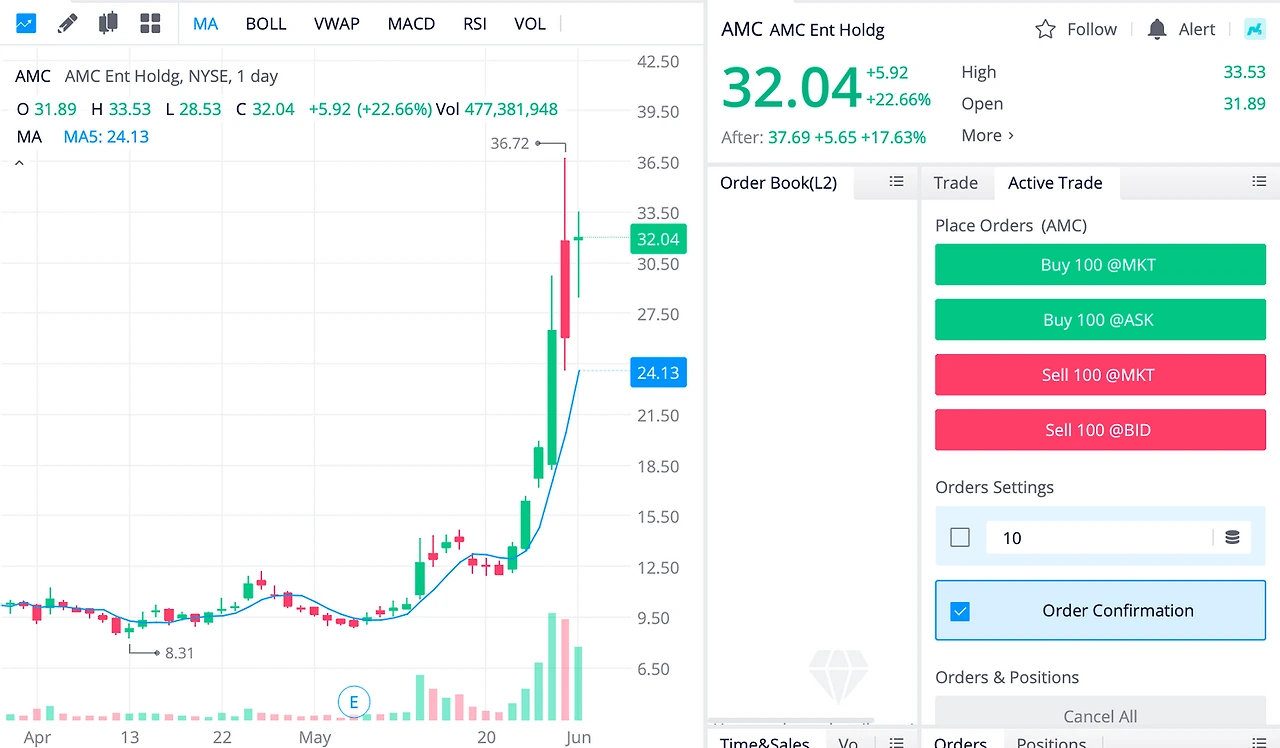Click the blue 24.13 MA price tag
The image size is (1280, 748).
658,373
